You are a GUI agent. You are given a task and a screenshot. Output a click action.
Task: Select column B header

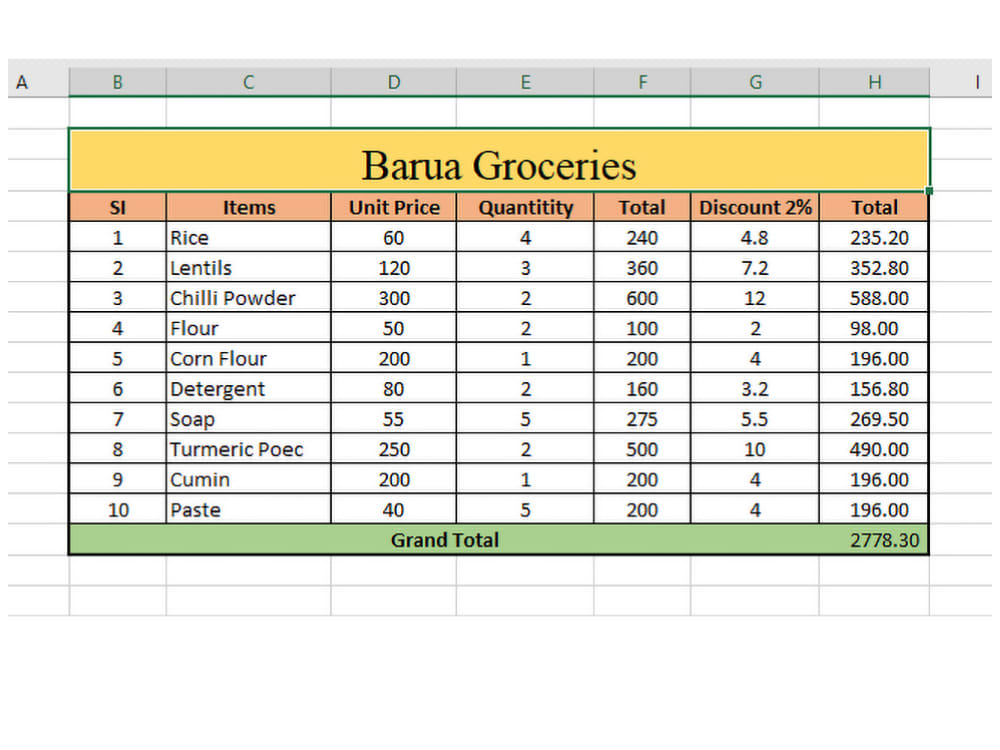pos(117,82)
